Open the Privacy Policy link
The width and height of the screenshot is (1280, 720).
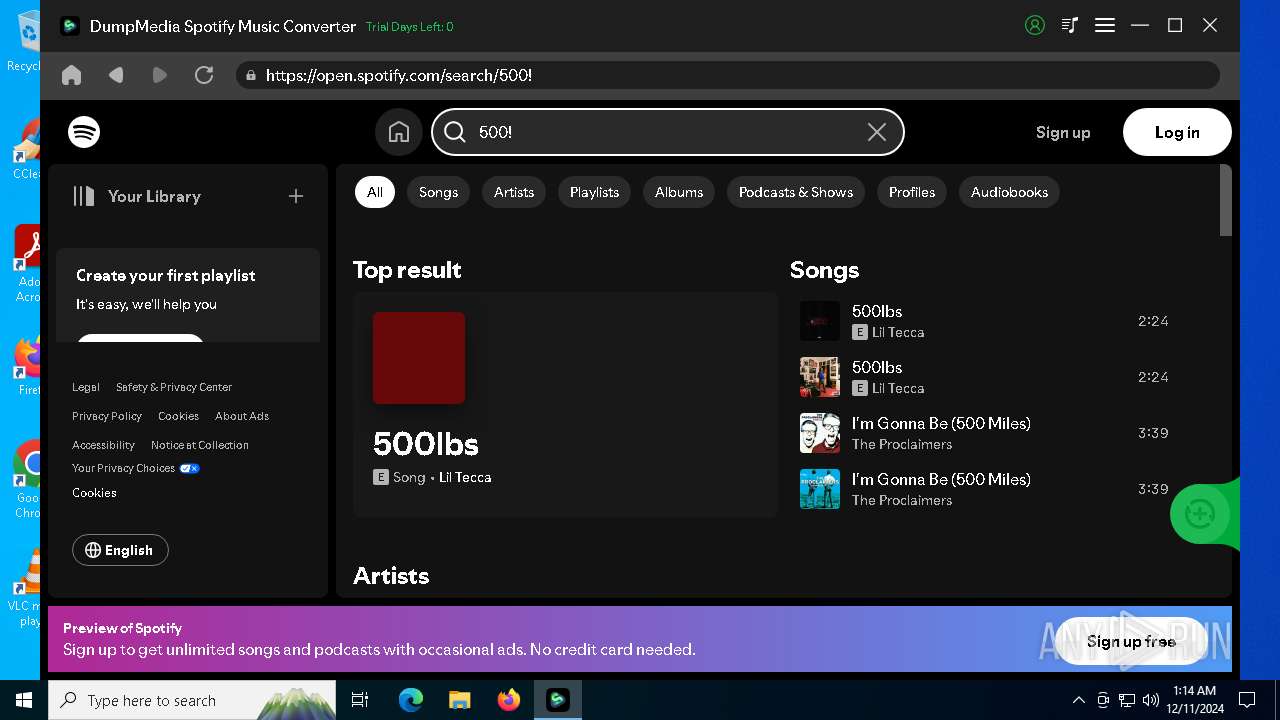(x=107, y=416)
